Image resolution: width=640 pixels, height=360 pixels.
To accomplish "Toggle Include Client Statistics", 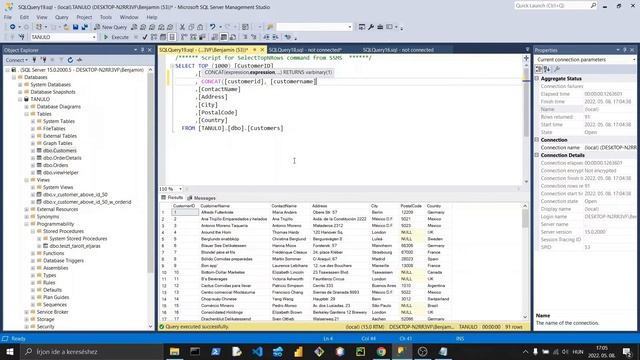I will [x=202, y=37].
